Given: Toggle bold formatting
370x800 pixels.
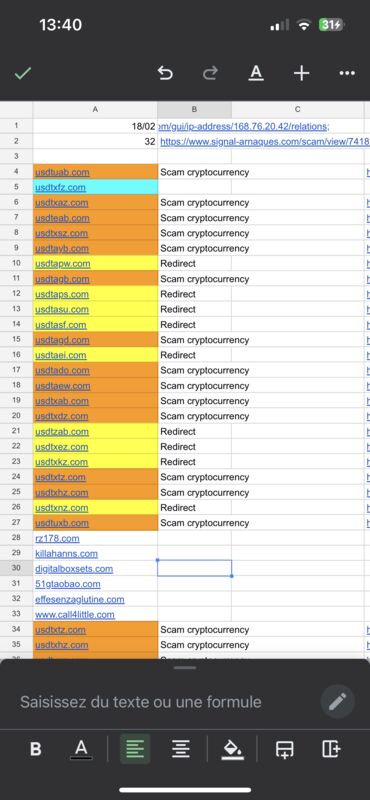Looking at the screenshot, I should 36,749.
